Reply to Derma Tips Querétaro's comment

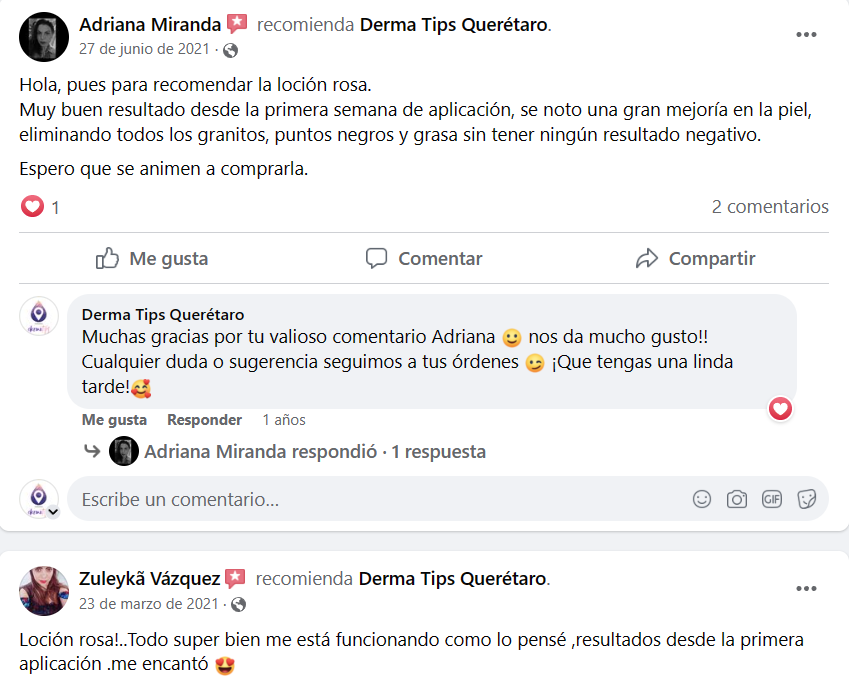(204, 420)
